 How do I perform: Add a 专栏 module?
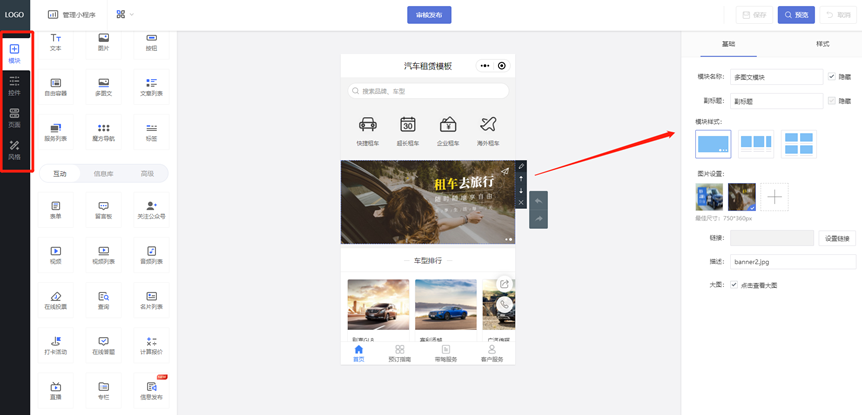point(103,390)
